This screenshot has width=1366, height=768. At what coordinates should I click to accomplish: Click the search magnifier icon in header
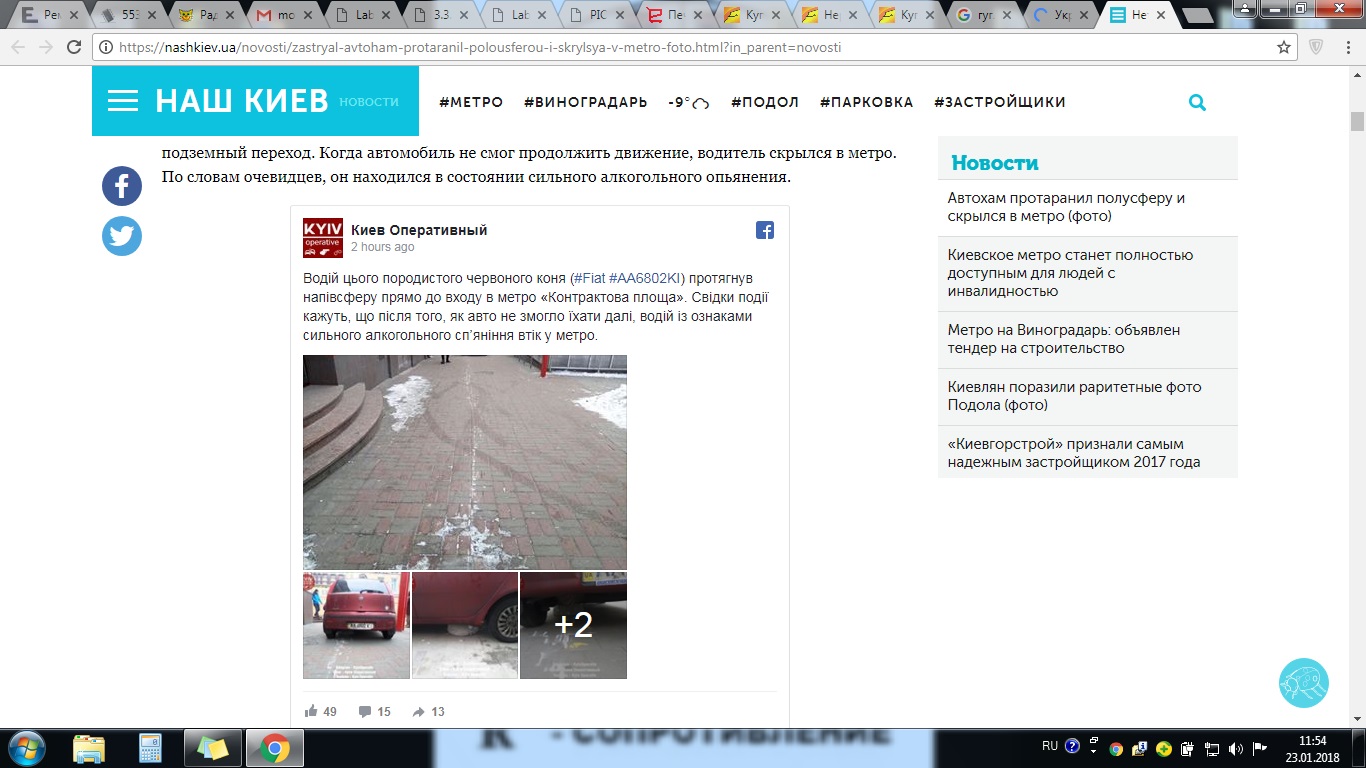pos(1197,102)
